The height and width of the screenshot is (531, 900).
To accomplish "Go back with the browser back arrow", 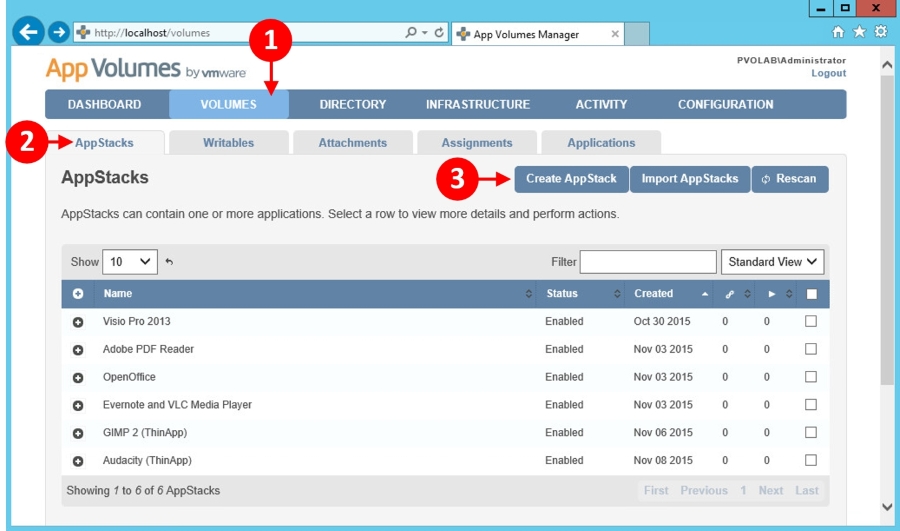I will pyautogui.click(x=28, y=31).
